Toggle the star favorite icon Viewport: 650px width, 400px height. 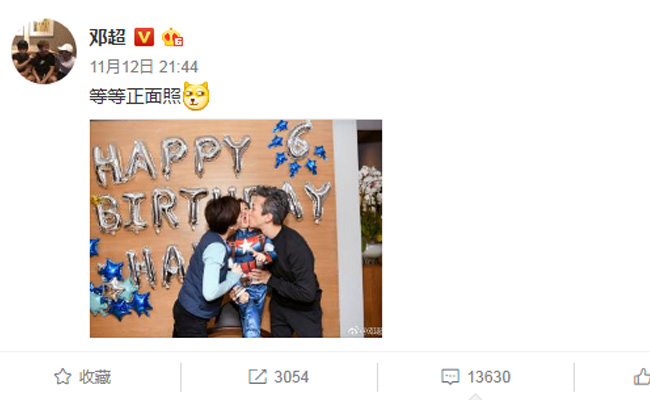pyautogui.click(x=63, y=377)
